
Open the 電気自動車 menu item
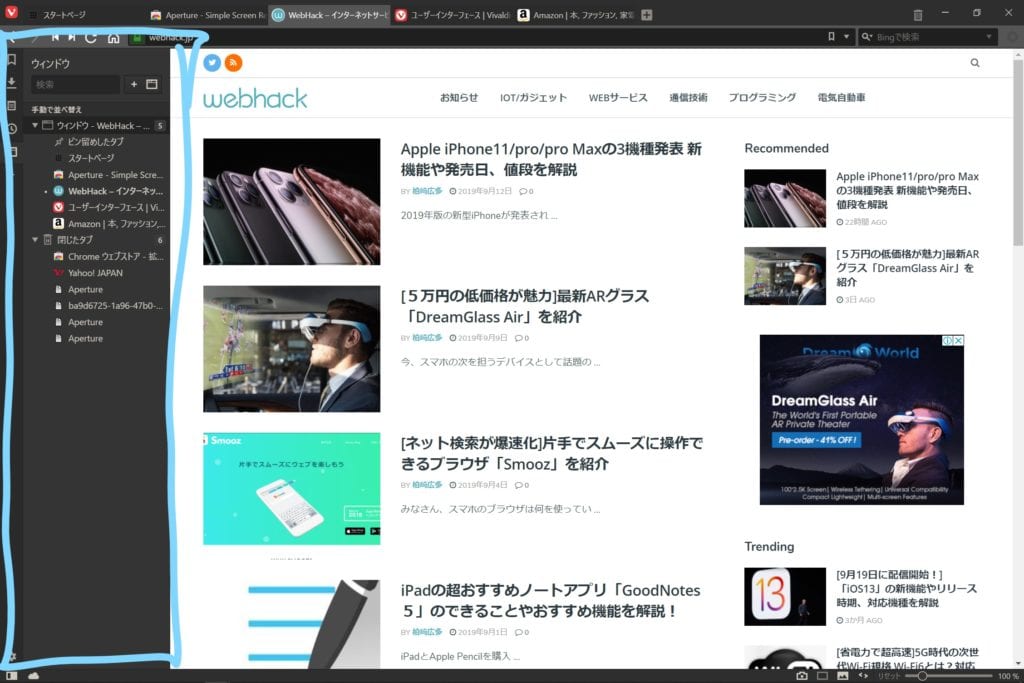coord(841,97)
